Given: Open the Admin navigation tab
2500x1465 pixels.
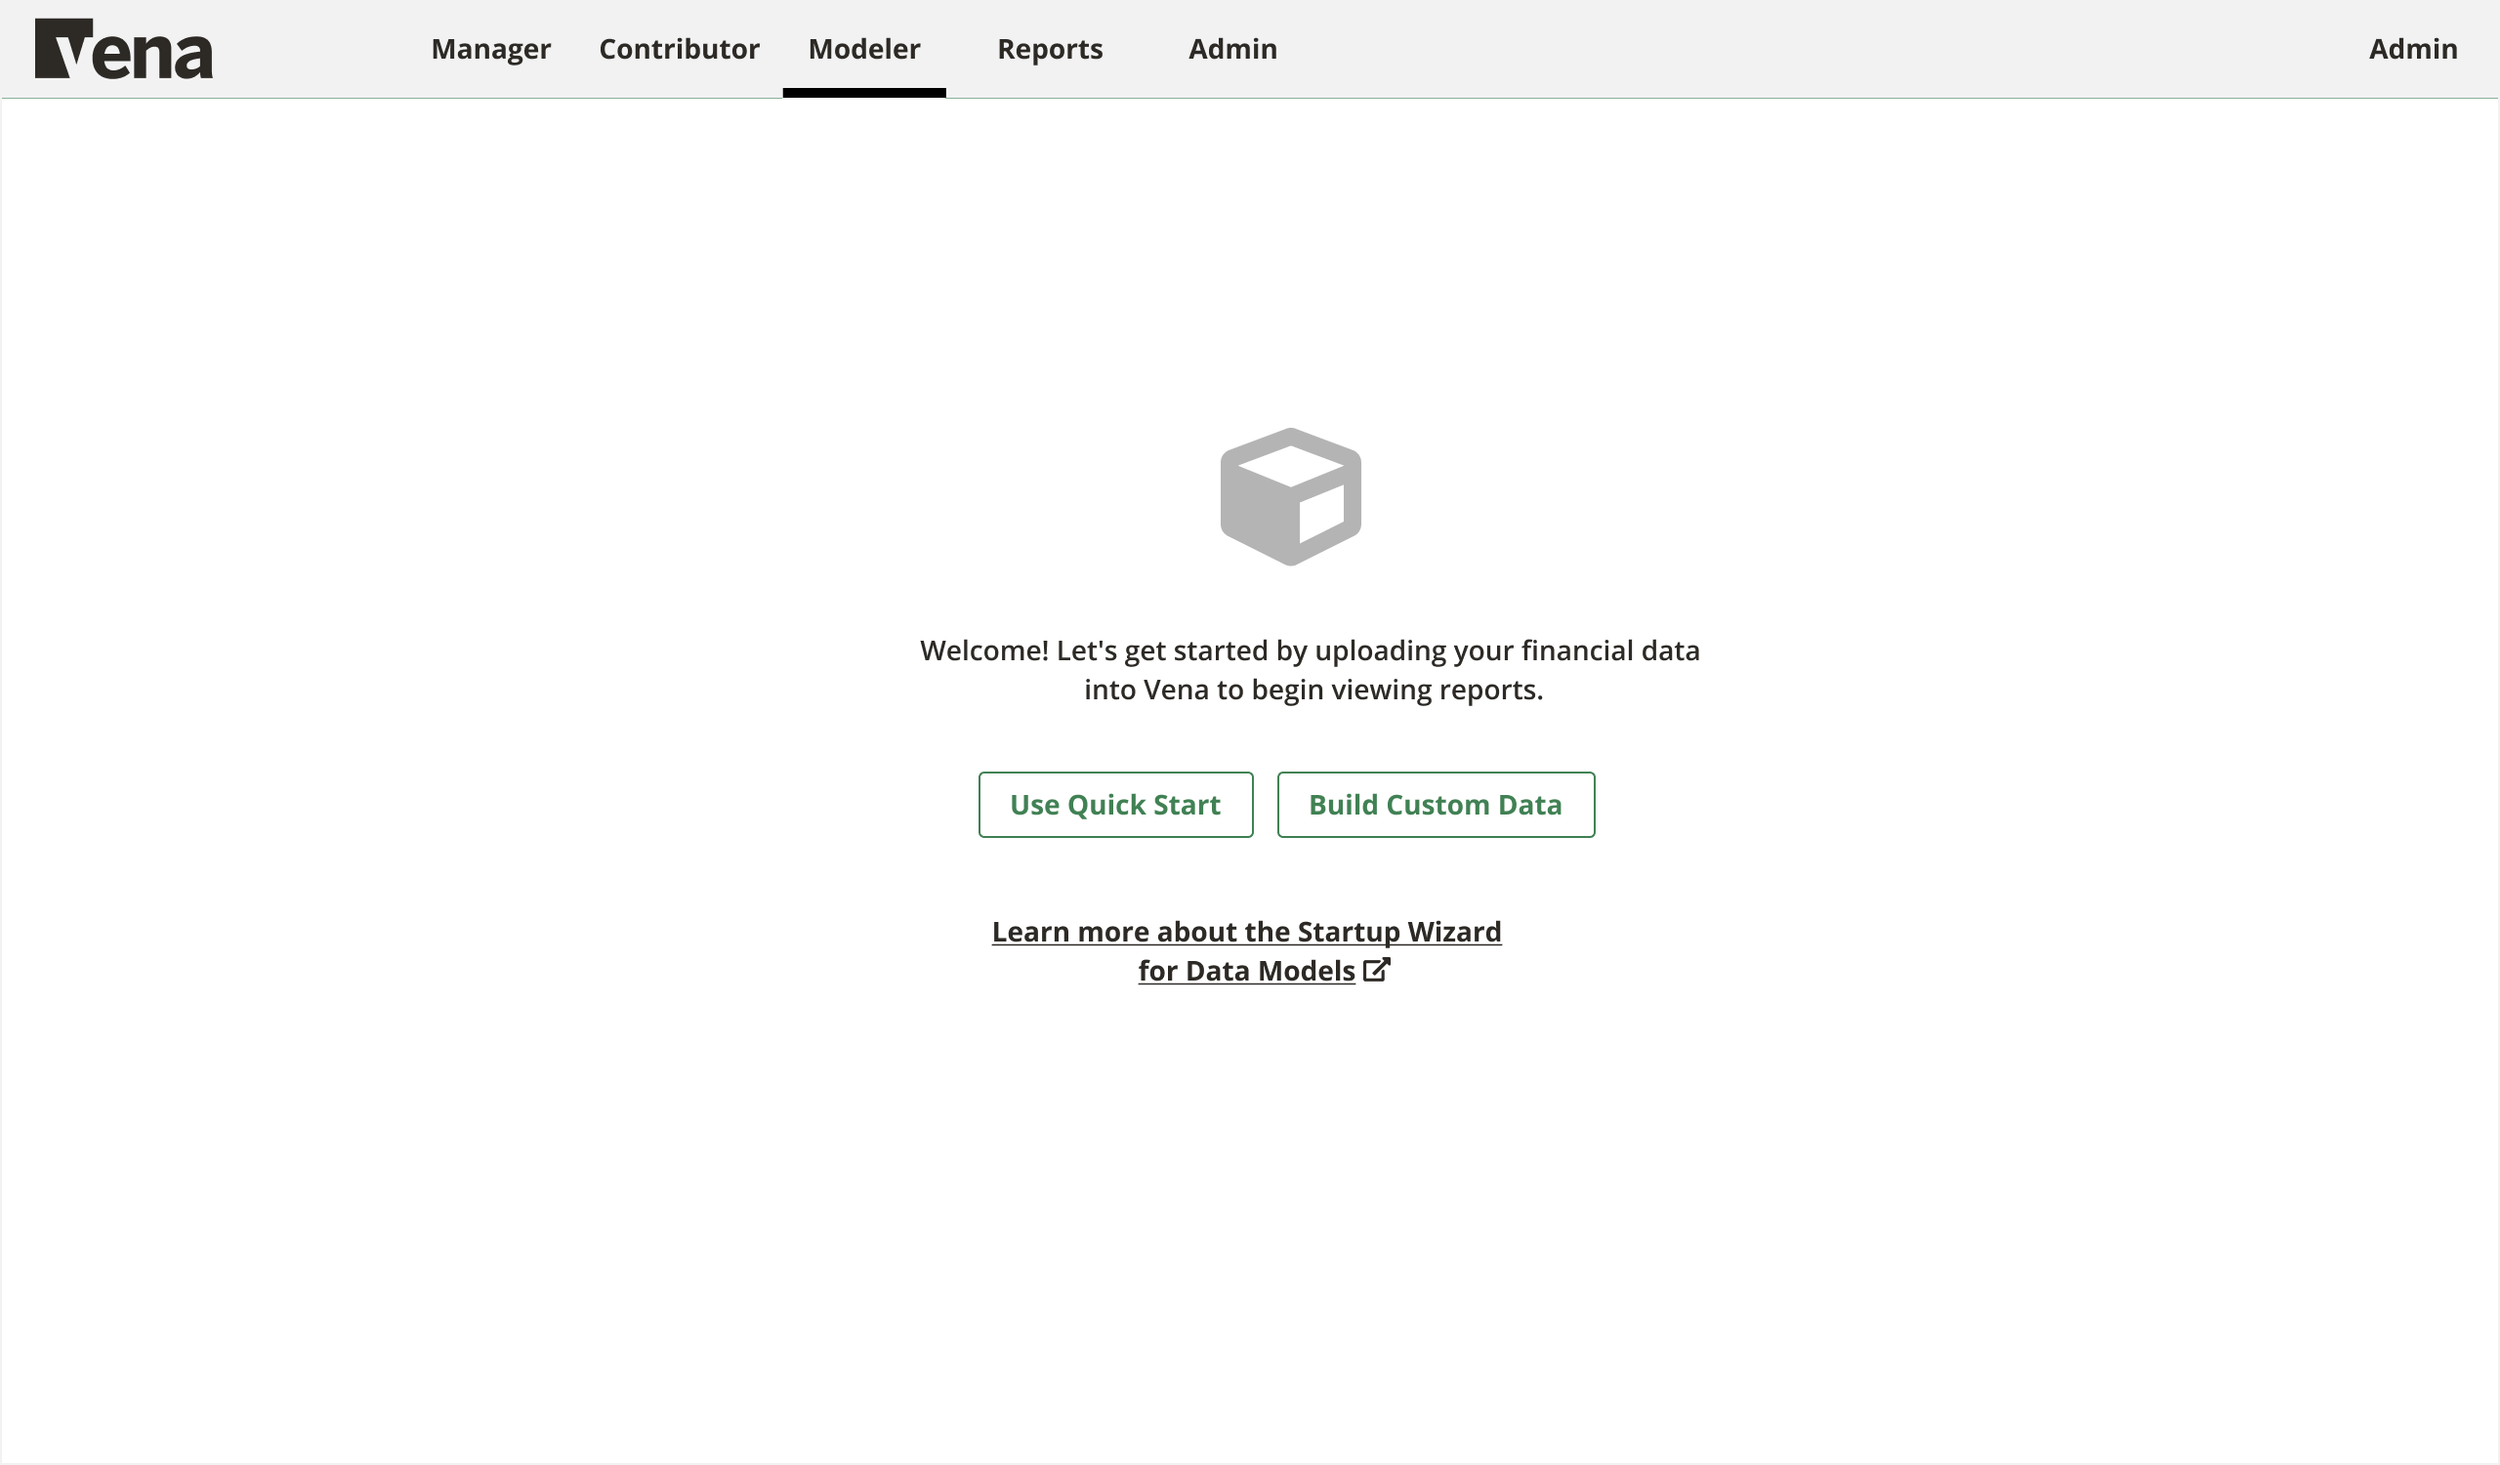Looking at the screenshot, I should [1231, 48].
